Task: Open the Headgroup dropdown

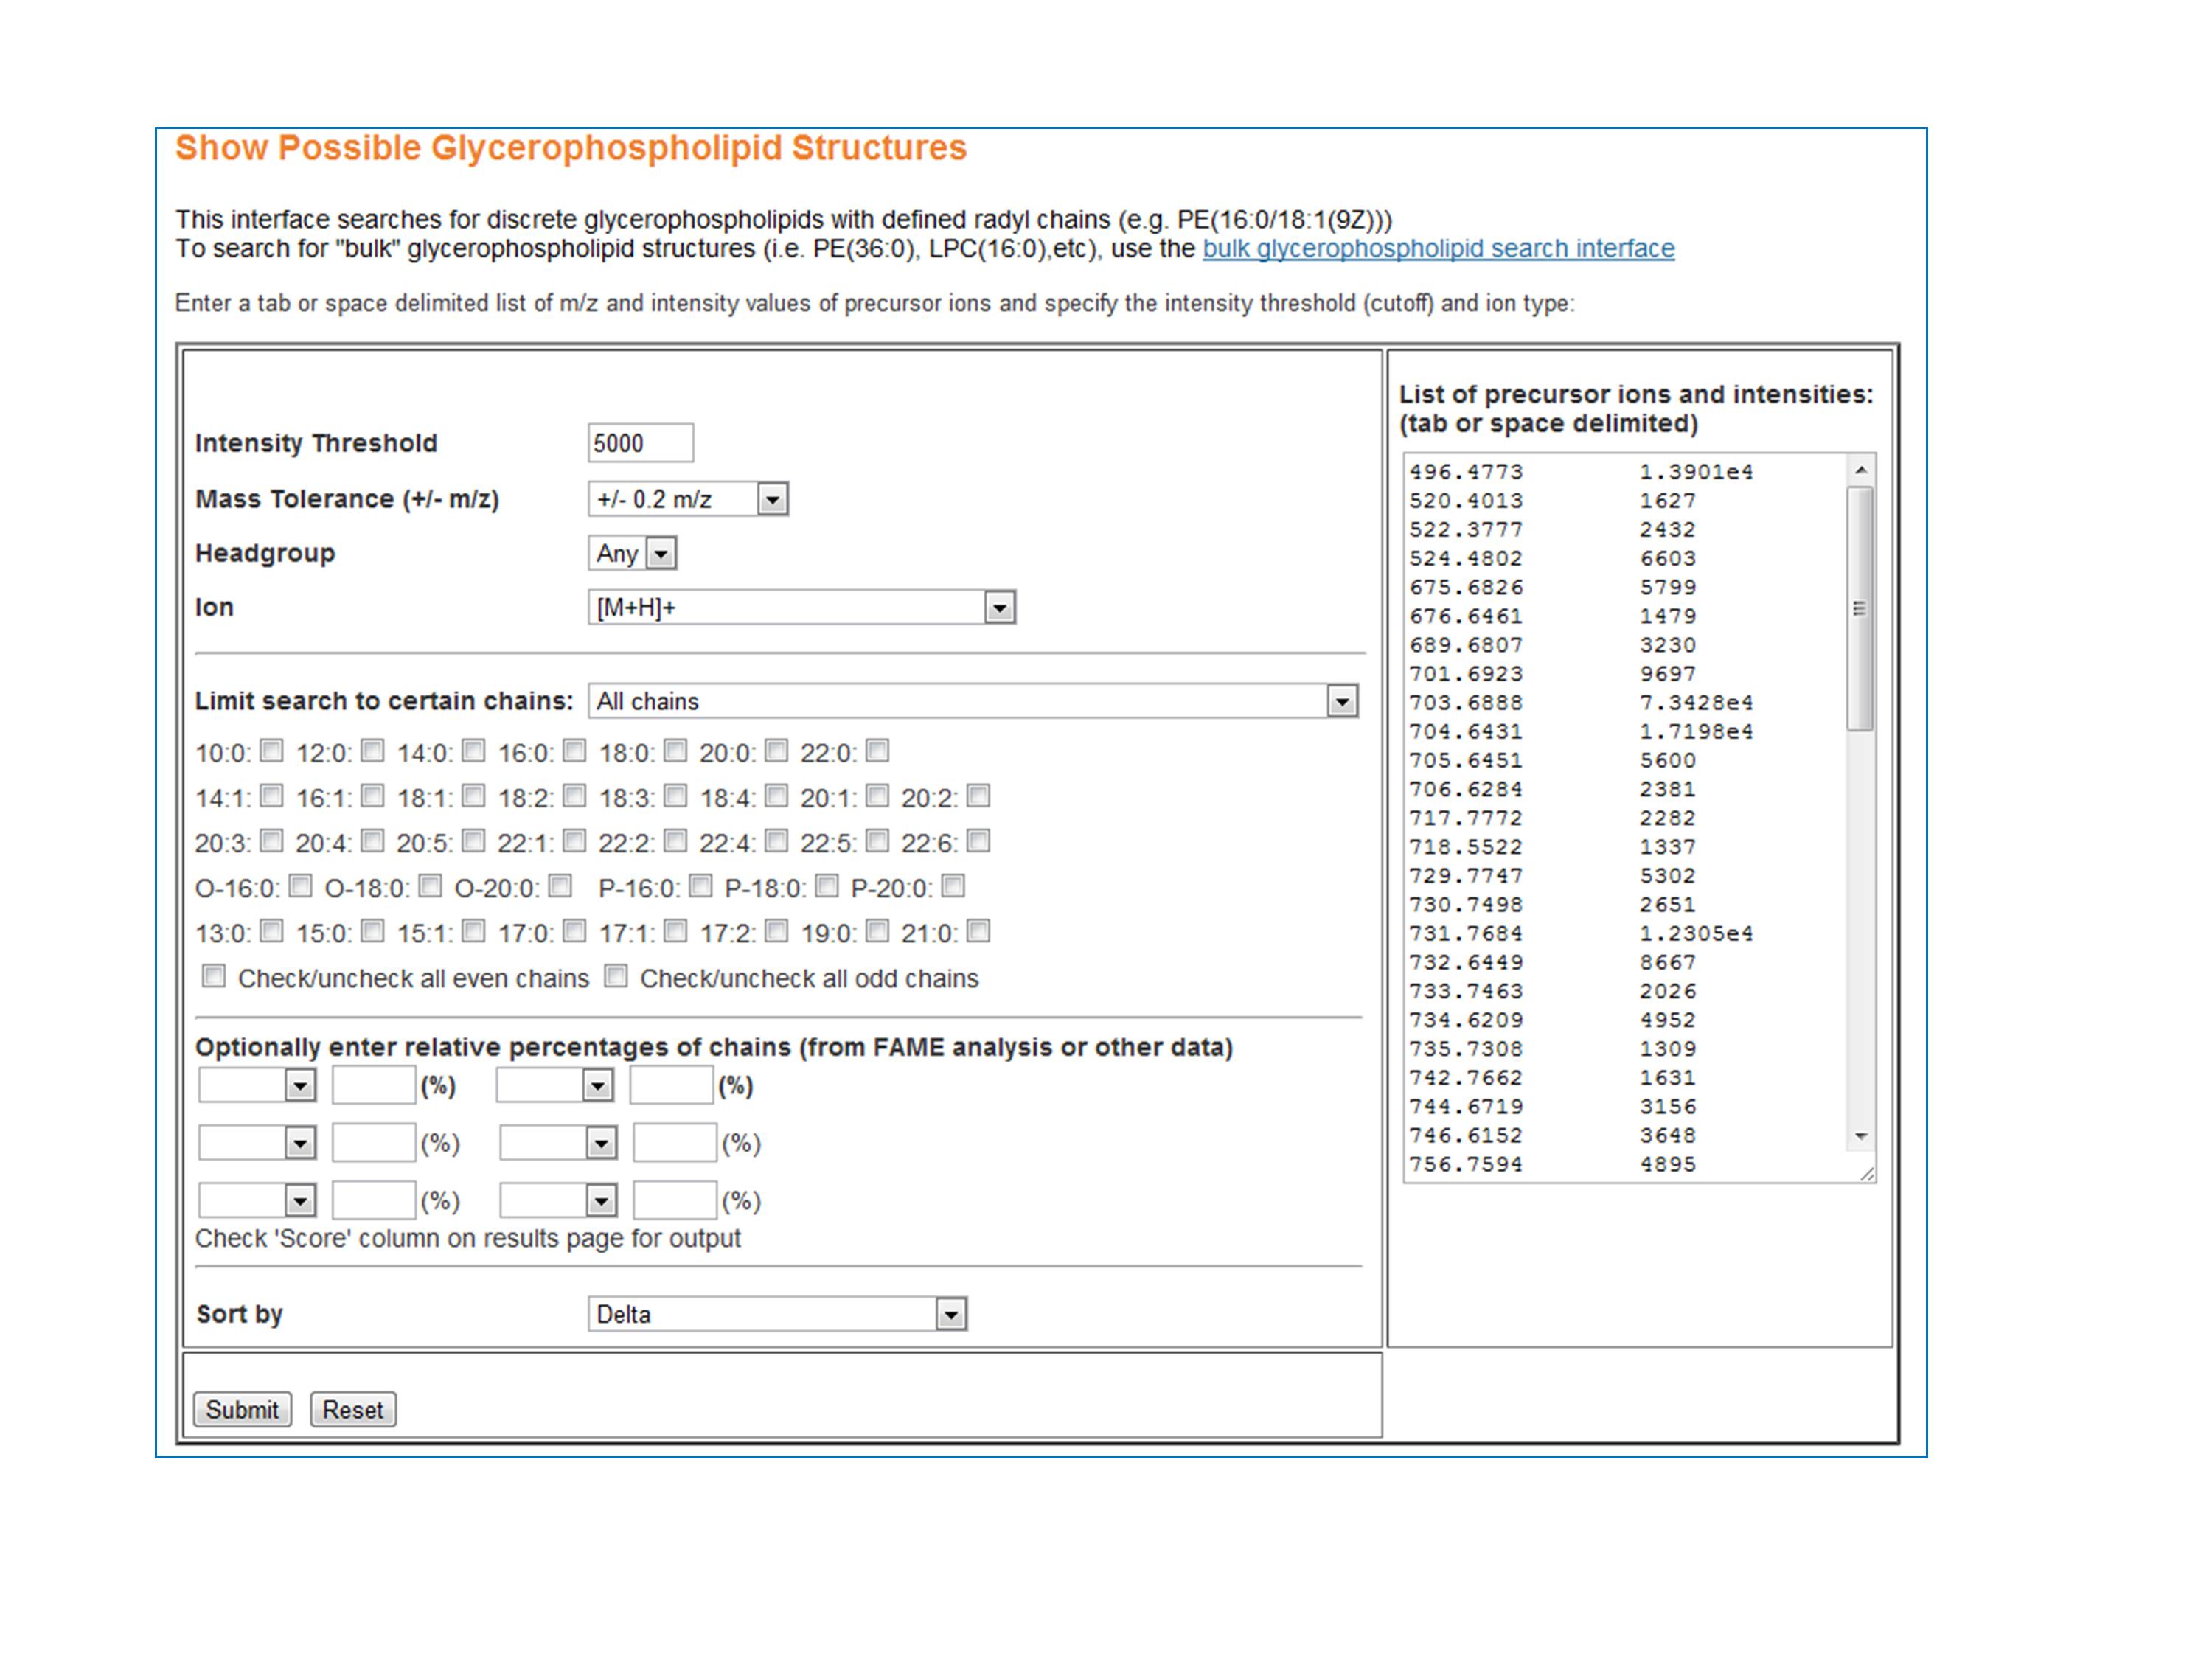Action: click(x=632, y=553)
